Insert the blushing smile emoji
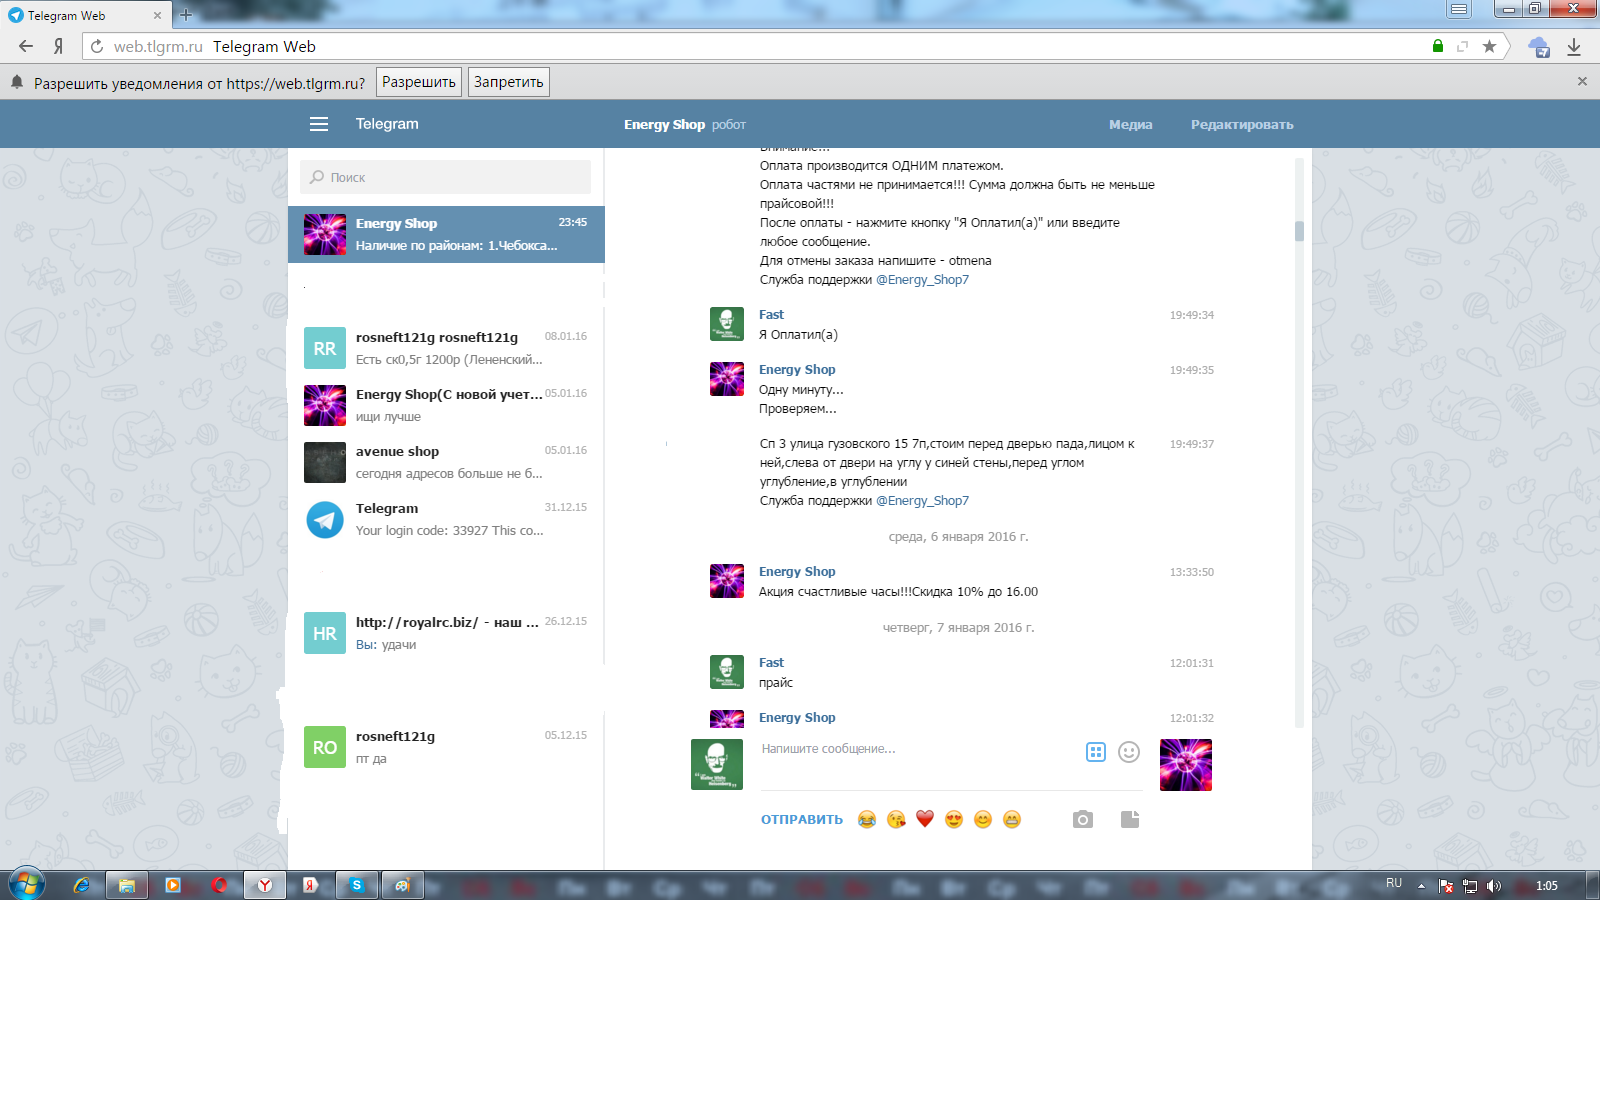The height and width of the screenshot is (1097, 1600). click(983, 820)
